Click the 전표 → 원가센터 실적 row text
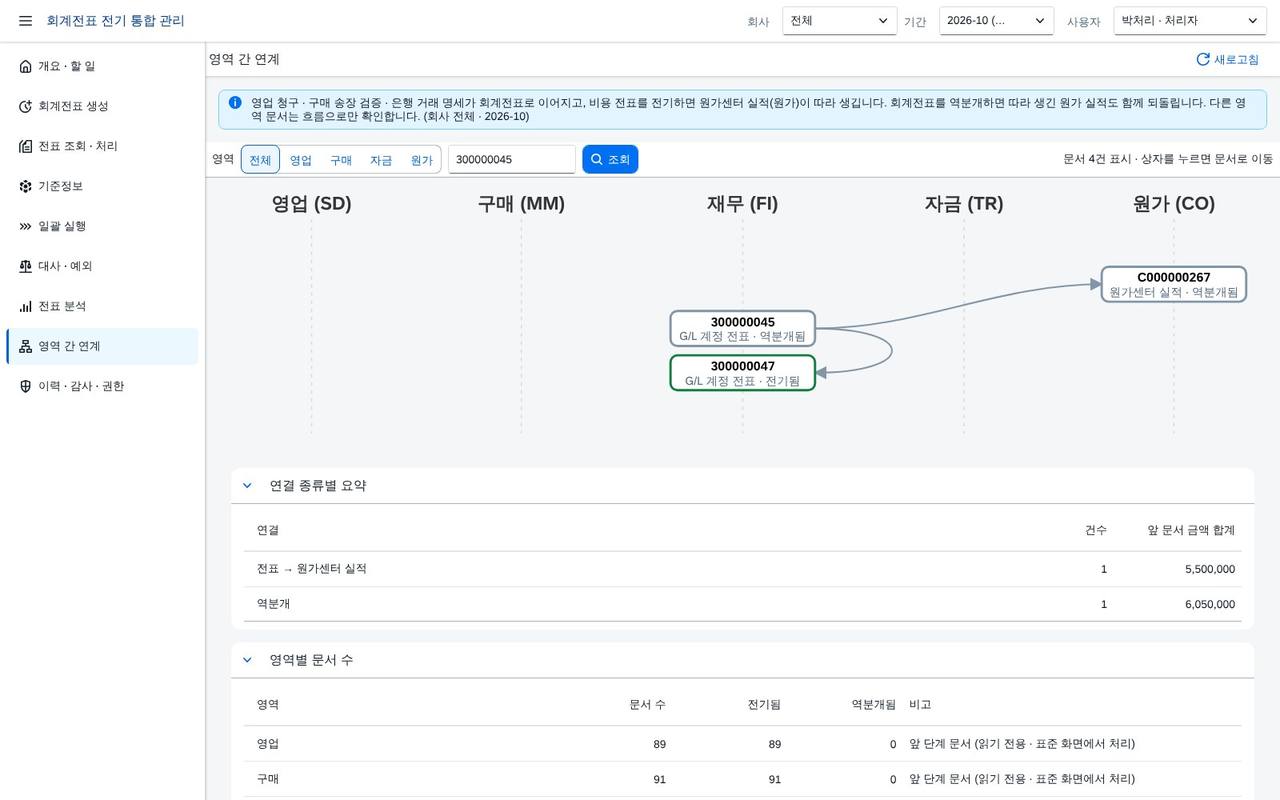Screen dimensions: 1280x800 click(312, 569)
